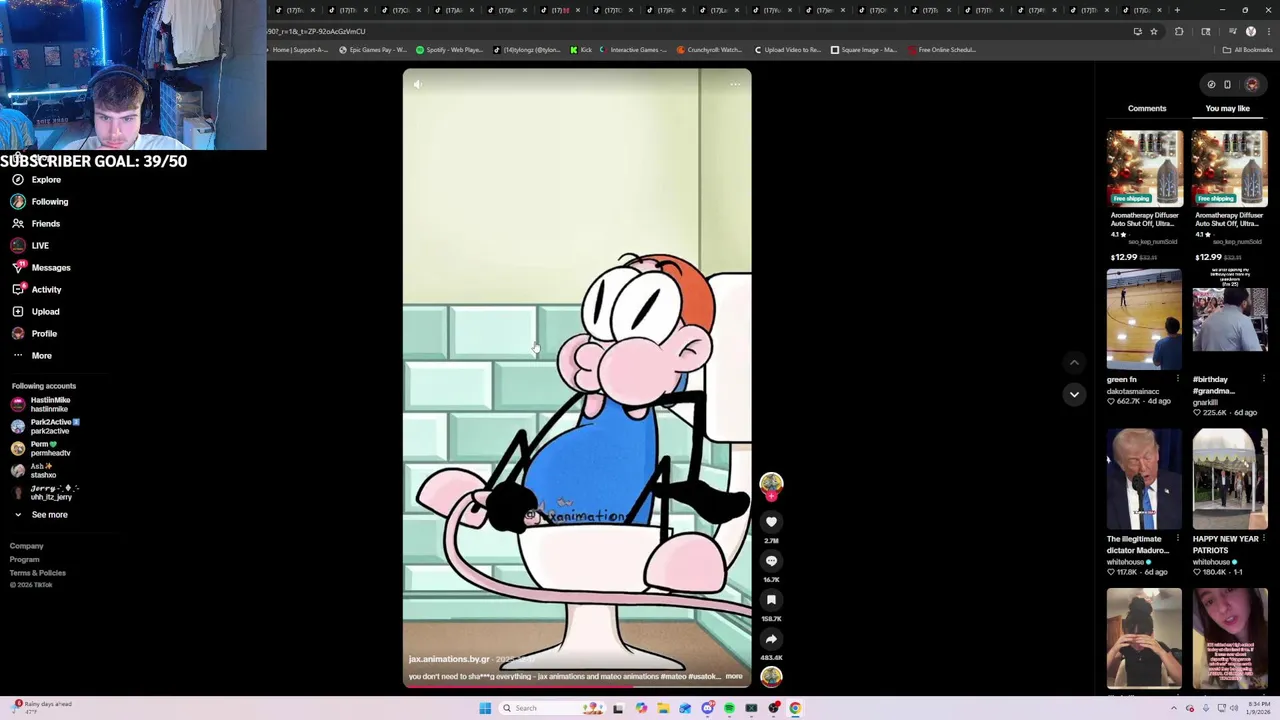This screenshot has width=1280, height=720.
Task: Open All Bookmarks folder
Action: [x=1248, y=50]
